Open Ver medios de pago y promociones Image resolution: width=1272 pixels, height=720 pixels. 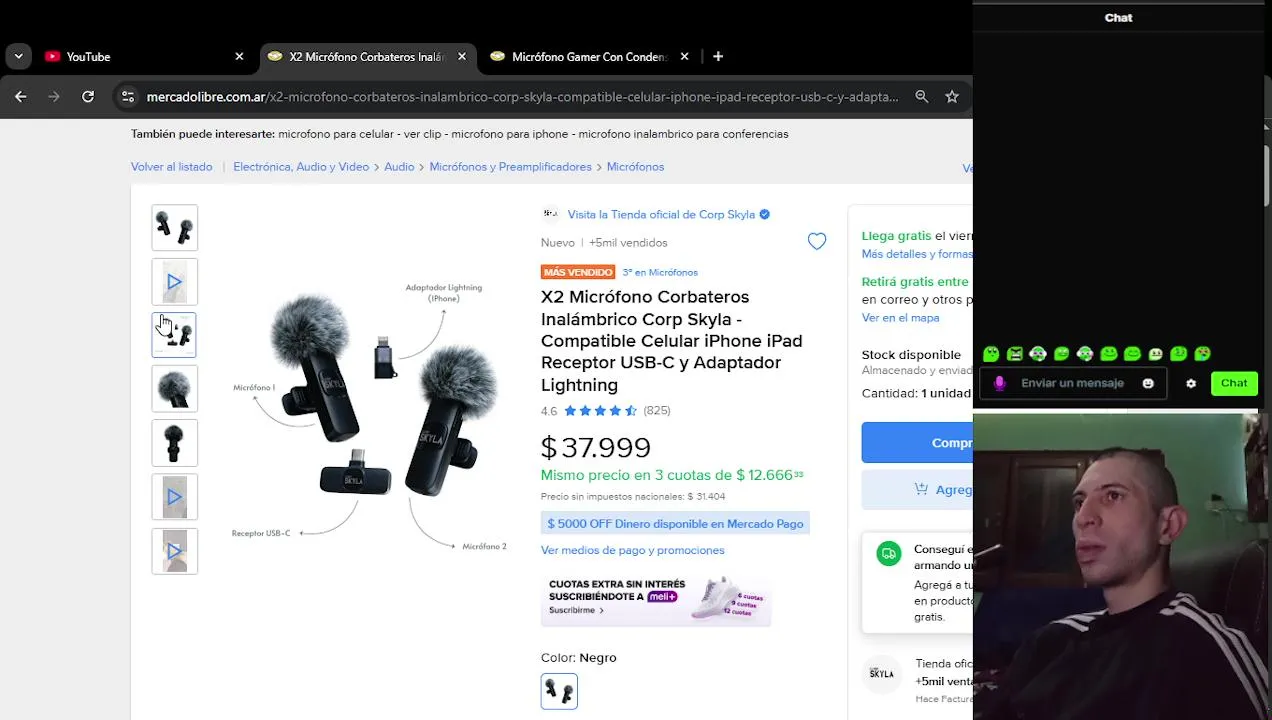(632, 550)
